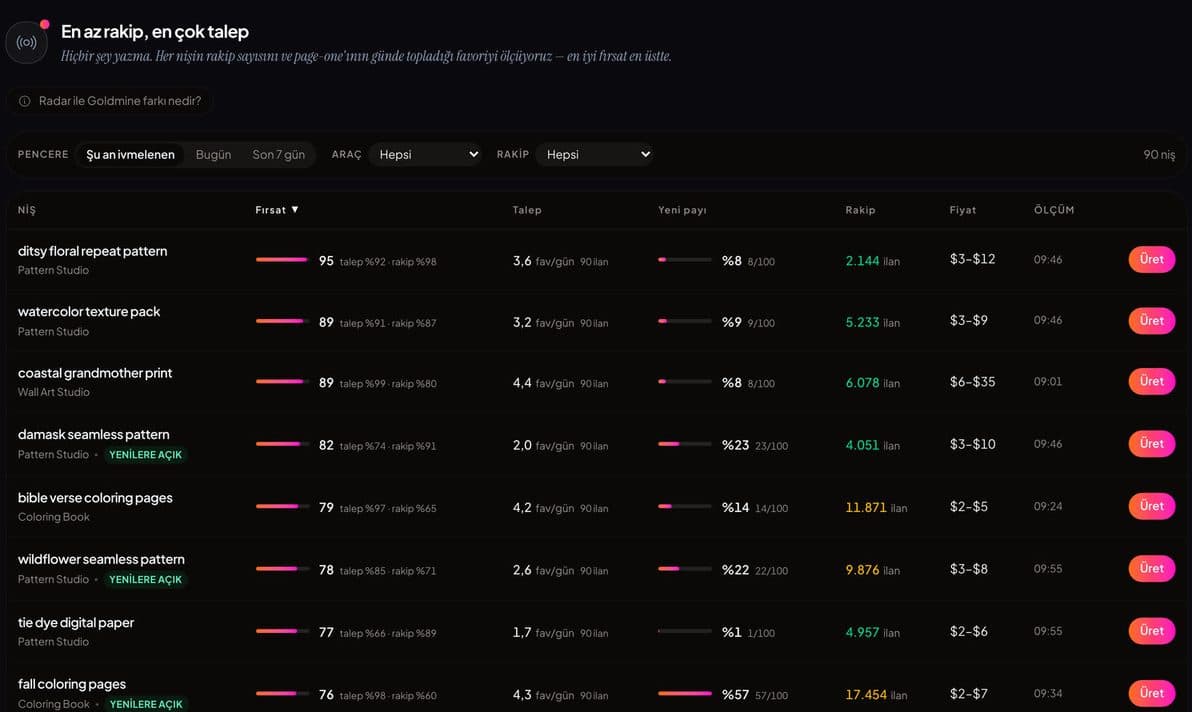
Task: Click Üret for fall coloring pages
Action: [x=1152, y=693]
